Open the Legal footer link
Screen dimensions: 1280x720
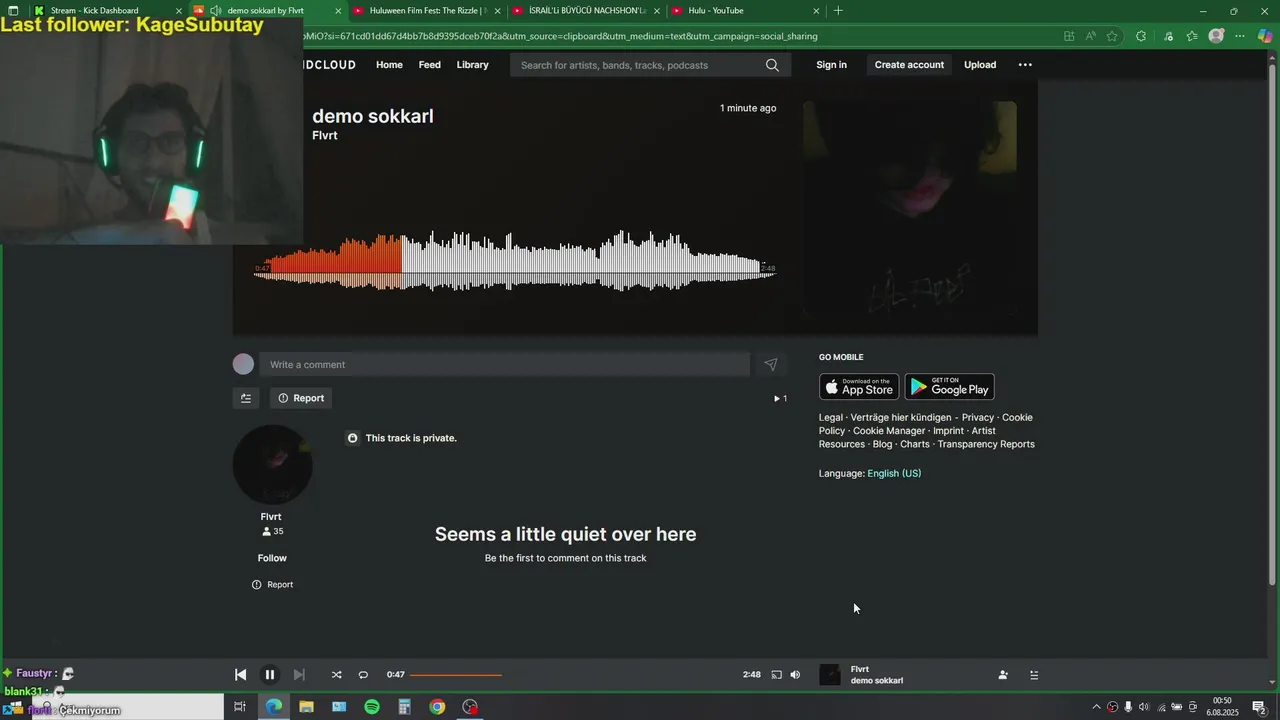point(831,418)
